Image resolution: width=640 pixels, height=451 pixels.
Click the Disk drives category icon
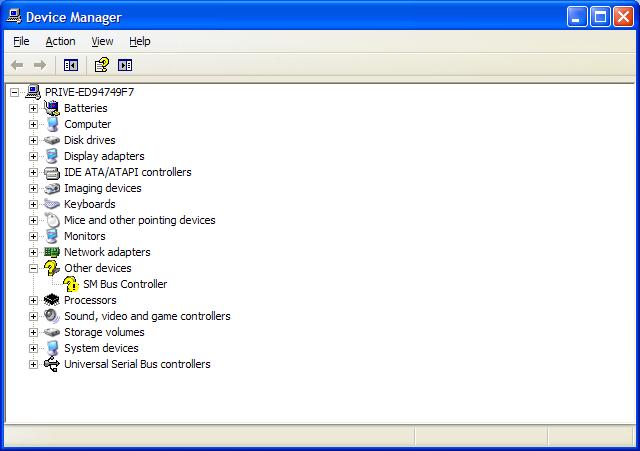52,140
